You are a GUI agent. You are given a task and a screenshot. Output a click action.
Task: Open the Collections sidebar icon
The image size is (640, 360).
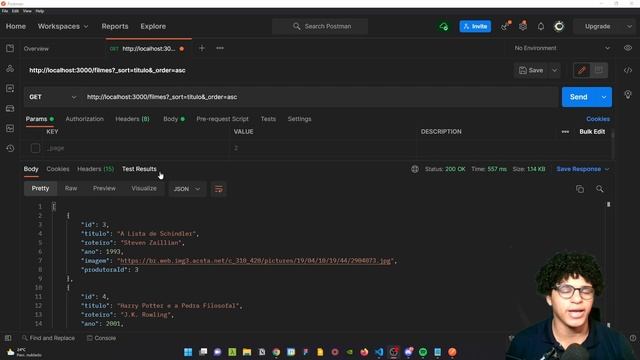pos(10,48)
